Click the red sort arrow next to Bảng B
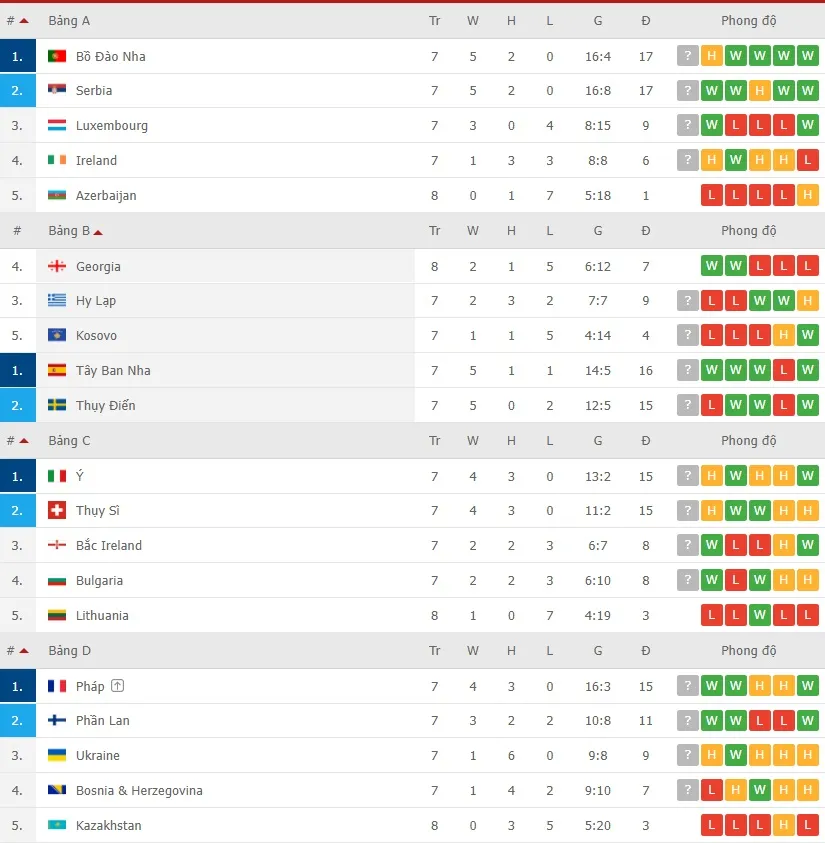The width and height of the screenshot is (825, 843). point(98,232)
